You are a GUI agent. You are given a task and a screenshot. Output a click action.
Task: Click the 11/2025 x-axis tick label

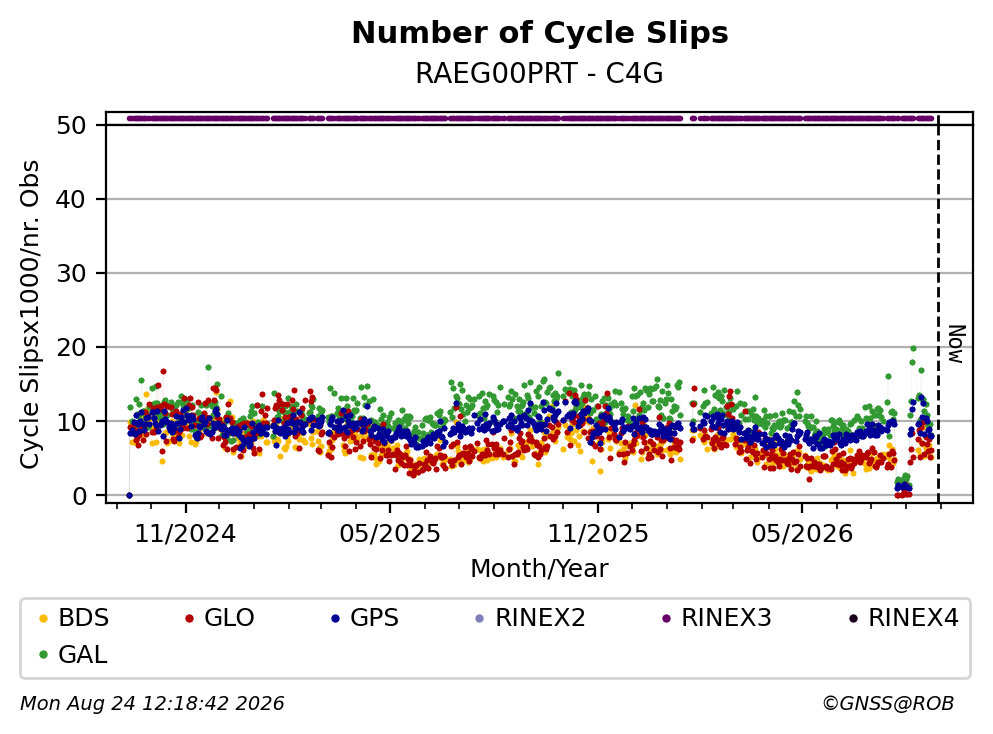(598, 534)
